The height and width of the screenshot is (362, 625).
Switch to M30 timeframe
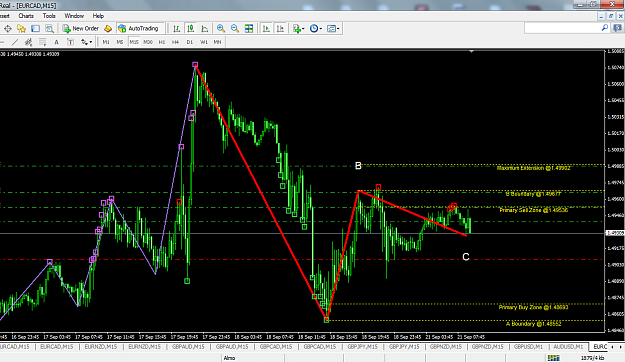point(148,42)
